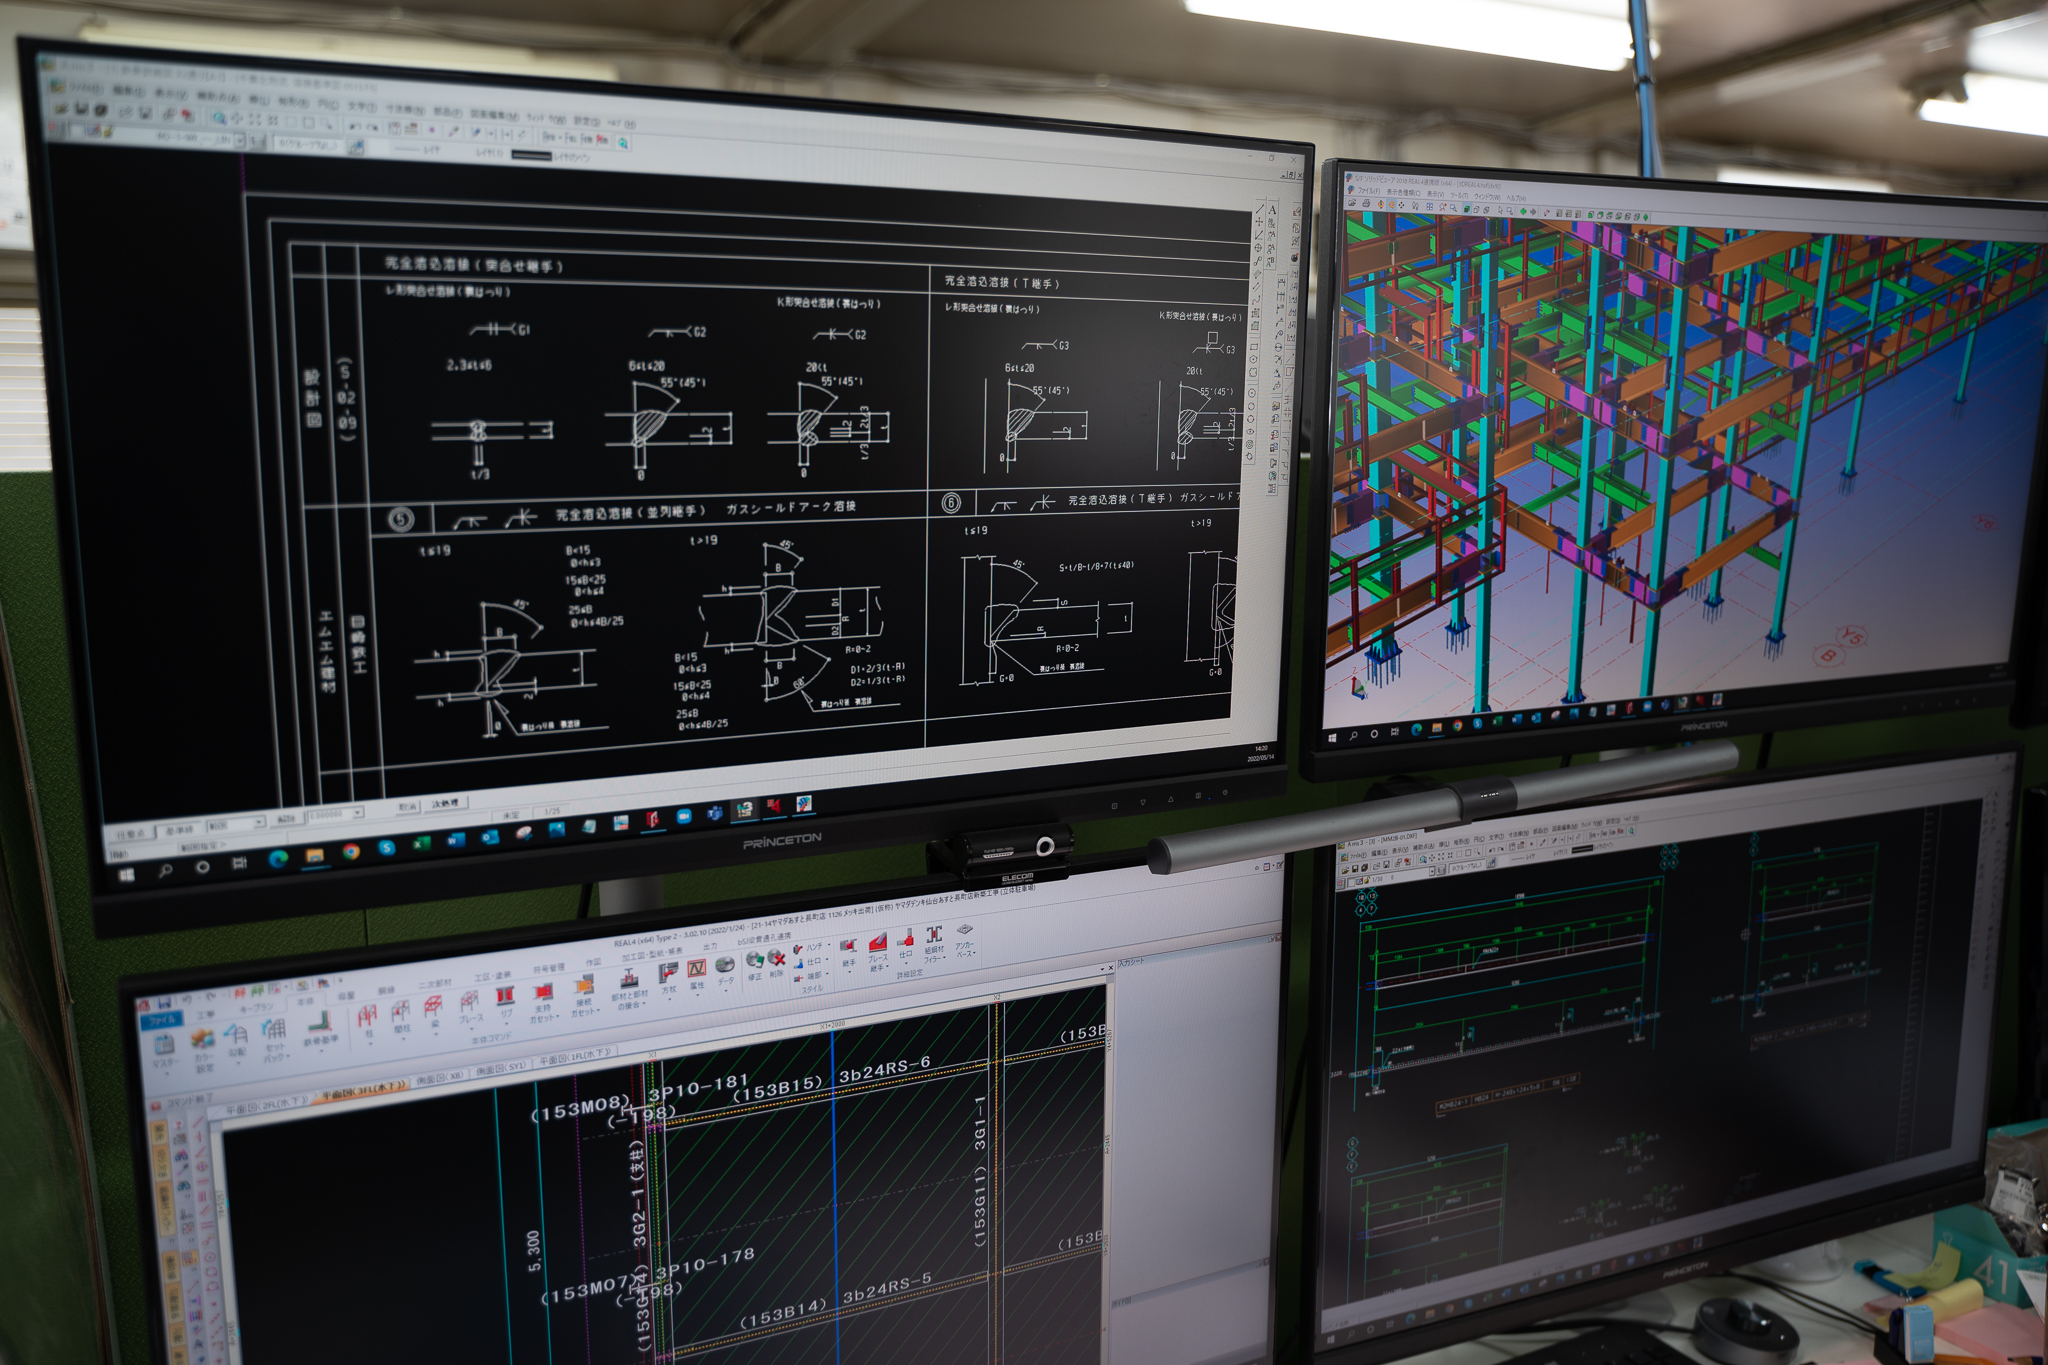
Task: Open the 表示色種類 menu in solid viewer
Action: pos(1403,193)
